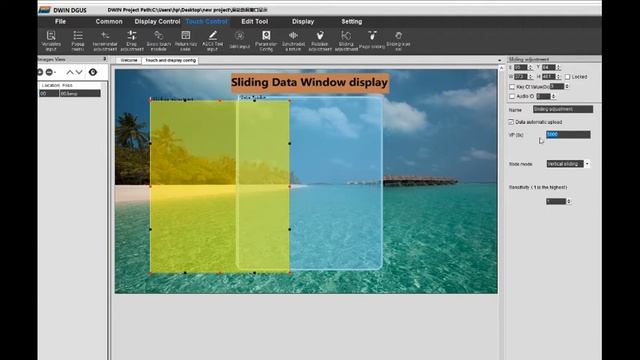Open the document tabs list dropdown arrow
This screenshot has height=360, width=640.
coord(500,60)
